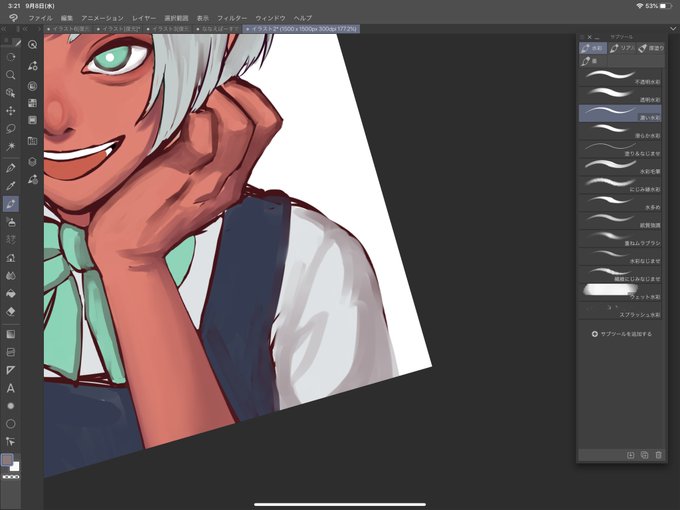Tap the iPad battery status indicator

666,6
